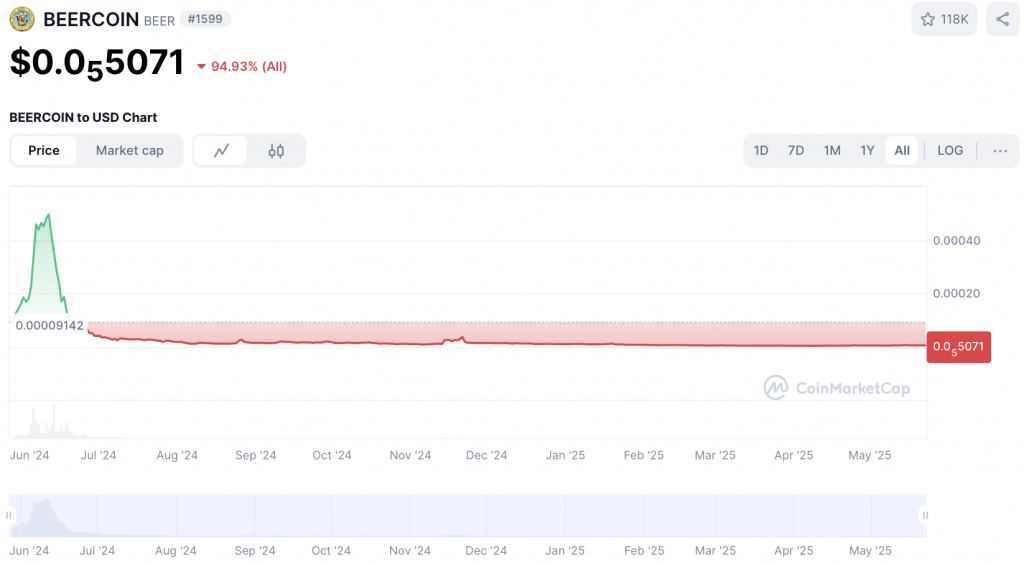Click the Dec '24 main chart axis label
Image resolution: width=1024 pixels, height=564 pixels.
pyautogui.click(x=486, y=455)
